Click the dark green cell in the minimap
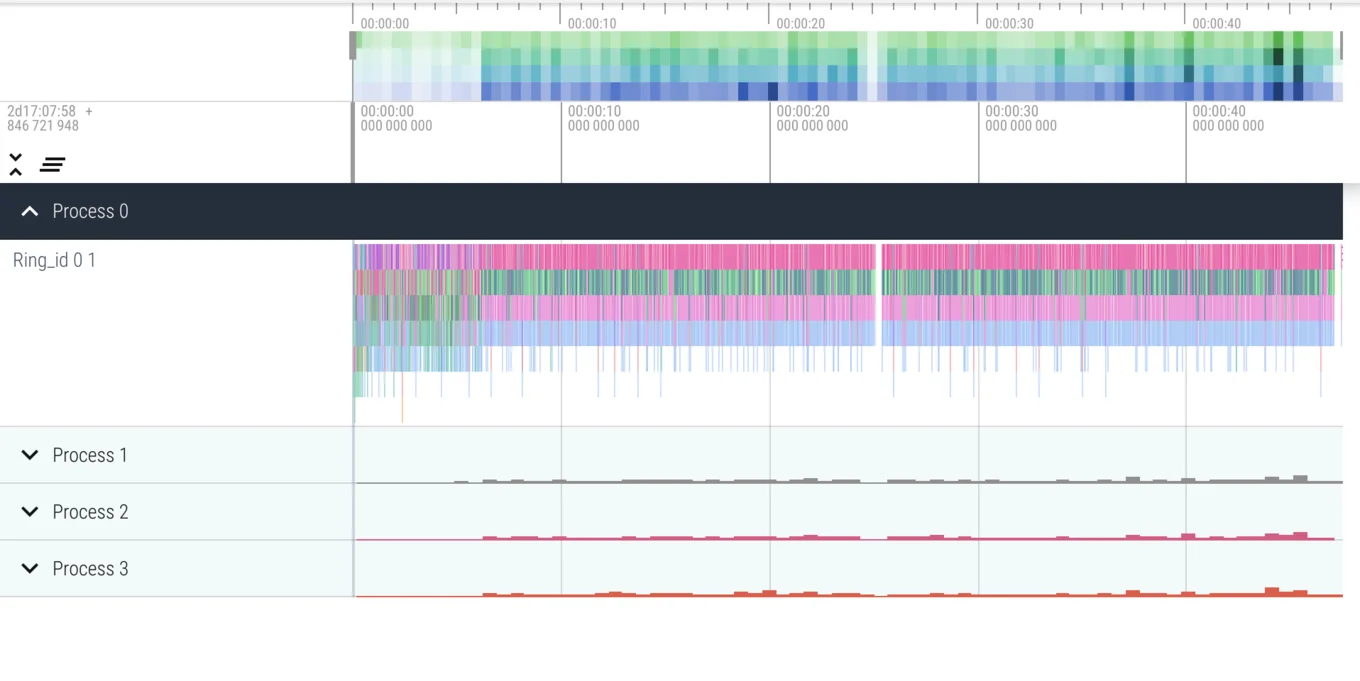This screenshot has height=681, width=1360. [1278, 56]
